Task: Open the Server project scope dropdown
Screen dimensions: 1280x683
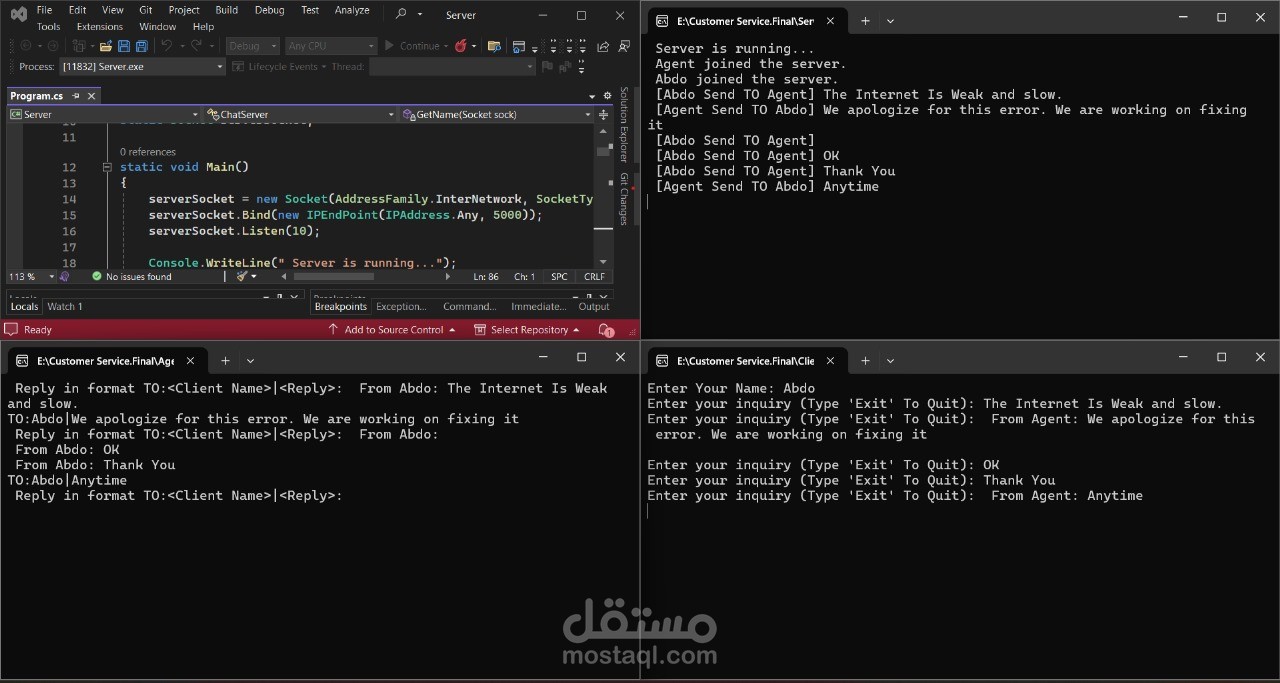Action: tap(104, 115)
